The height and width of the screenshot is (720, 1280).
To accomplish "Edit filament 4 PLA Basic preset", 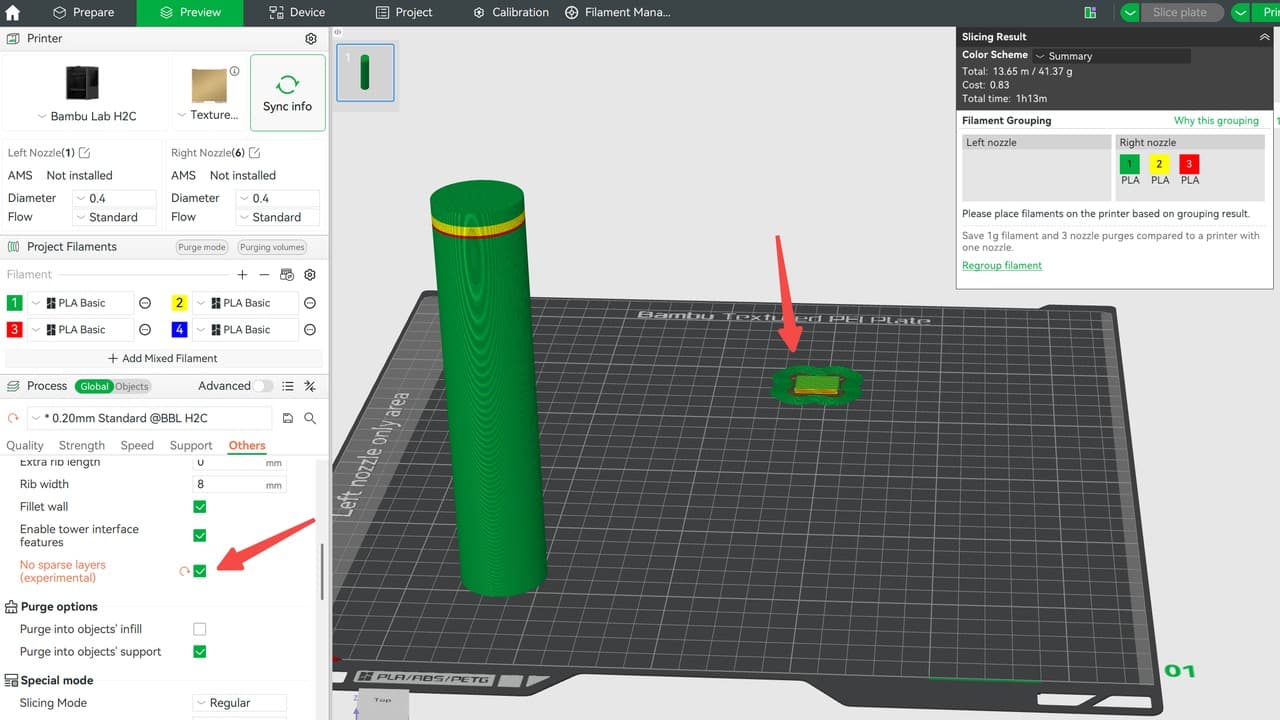I will click(310, 329).
